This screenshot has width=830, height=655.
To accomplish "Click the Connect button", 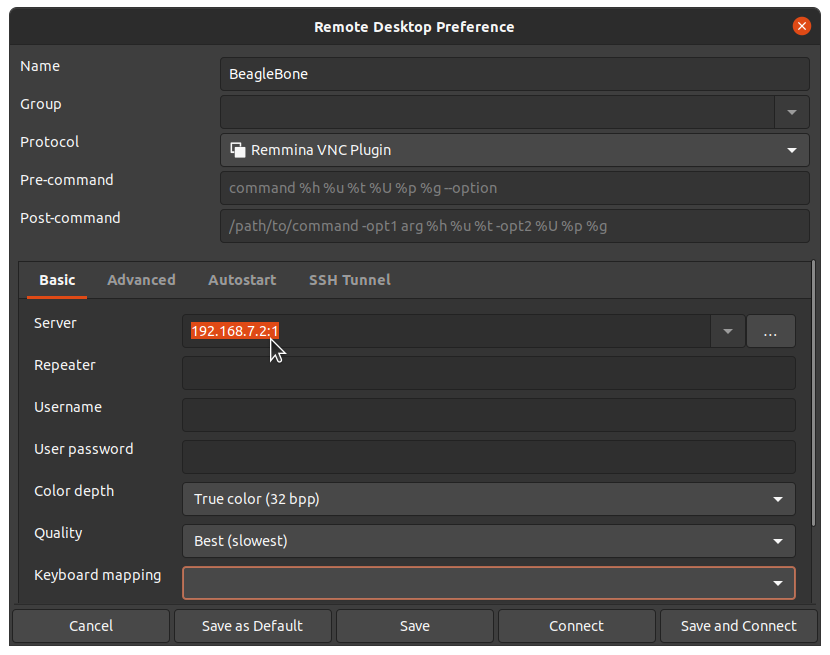I will pyautogui.click(x=576, y=626).
